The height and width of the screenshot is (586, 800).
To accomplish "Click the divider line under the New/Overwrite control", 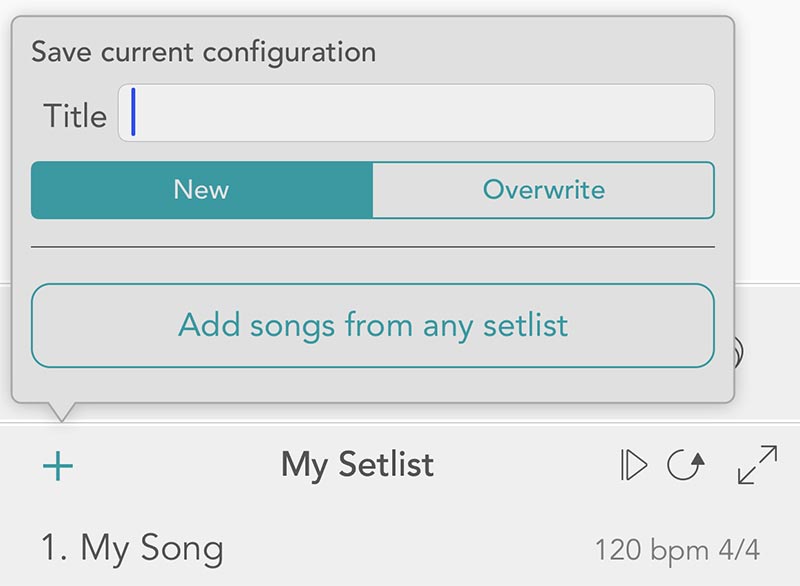I will coord(373,247).
